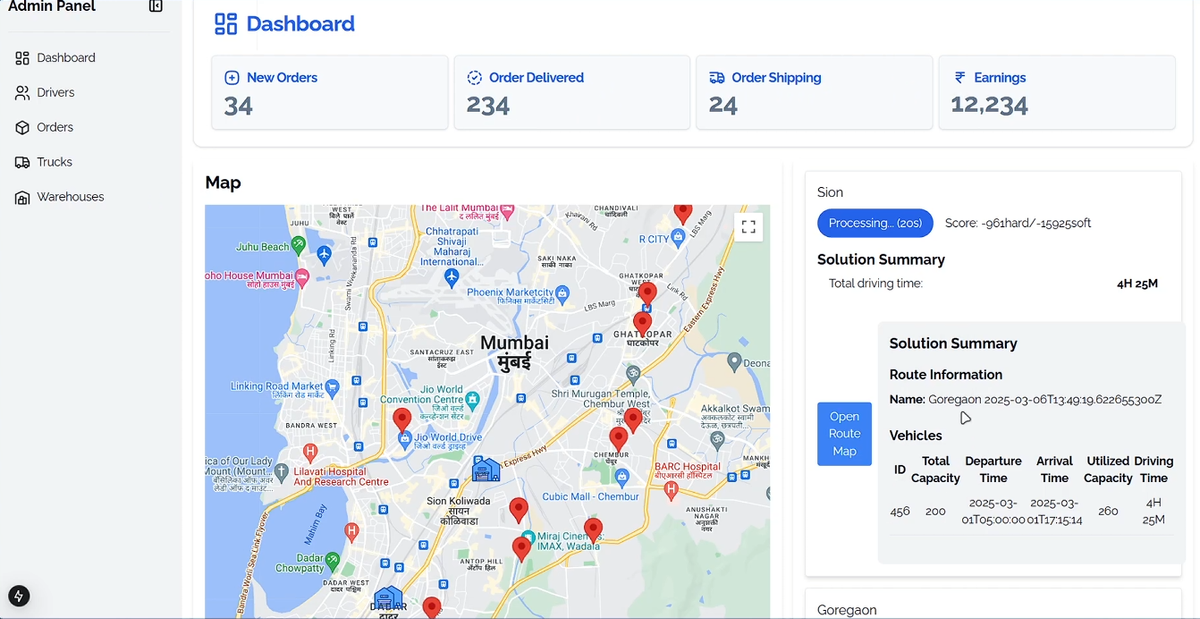Click the Soho House Mumbai hotel marker

(302, 277)
